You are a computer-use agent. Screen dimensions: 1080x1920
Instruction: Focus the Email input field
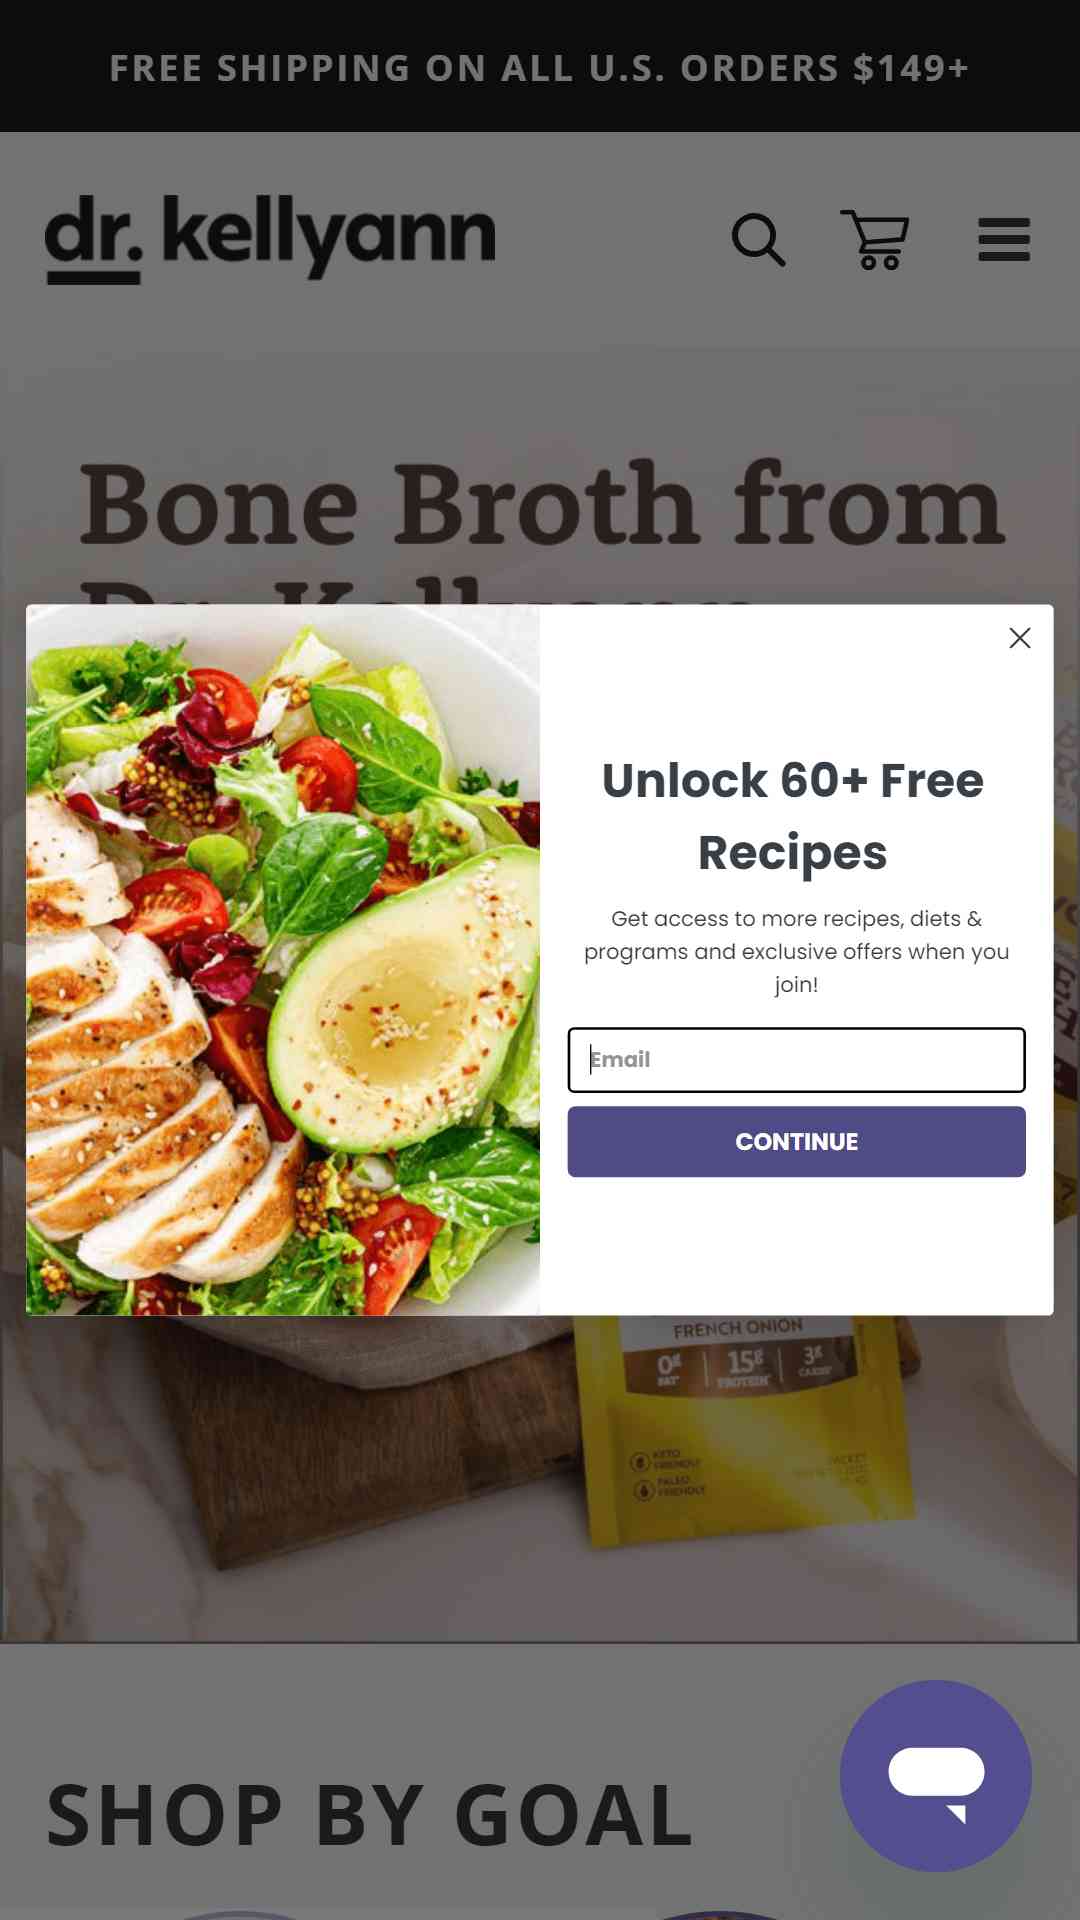pos(797,1060)
